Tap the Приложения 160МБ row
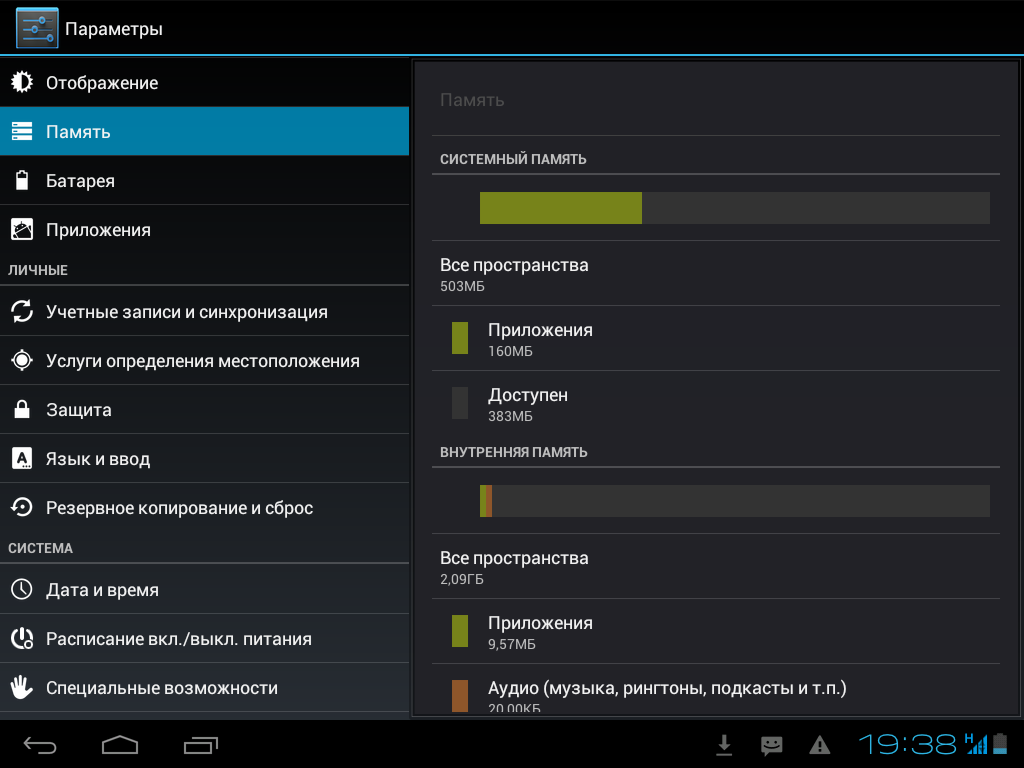This screenshot has height=768, width=1024. coord(716,338)
